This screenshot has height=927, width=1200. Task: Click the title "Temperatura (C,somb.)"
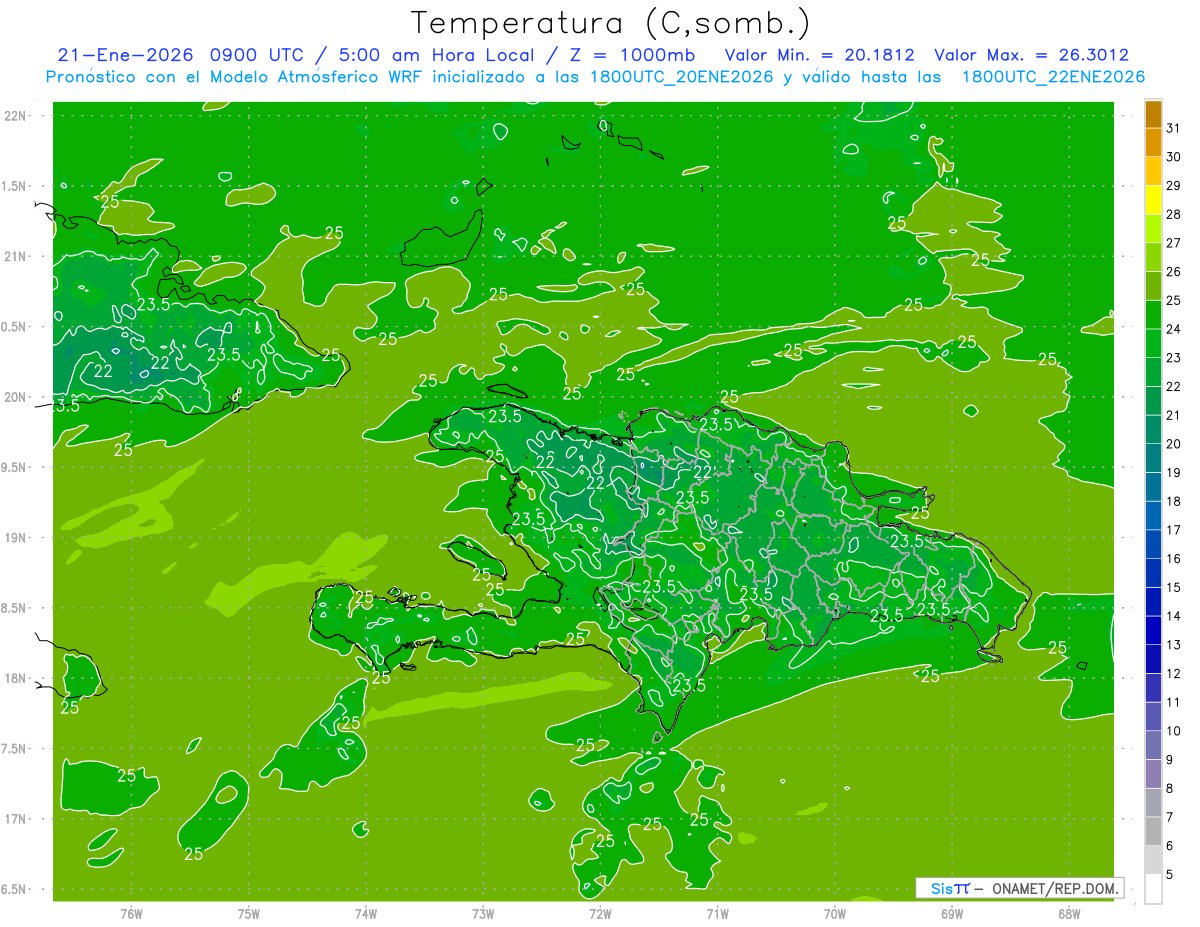coord(611,23)
